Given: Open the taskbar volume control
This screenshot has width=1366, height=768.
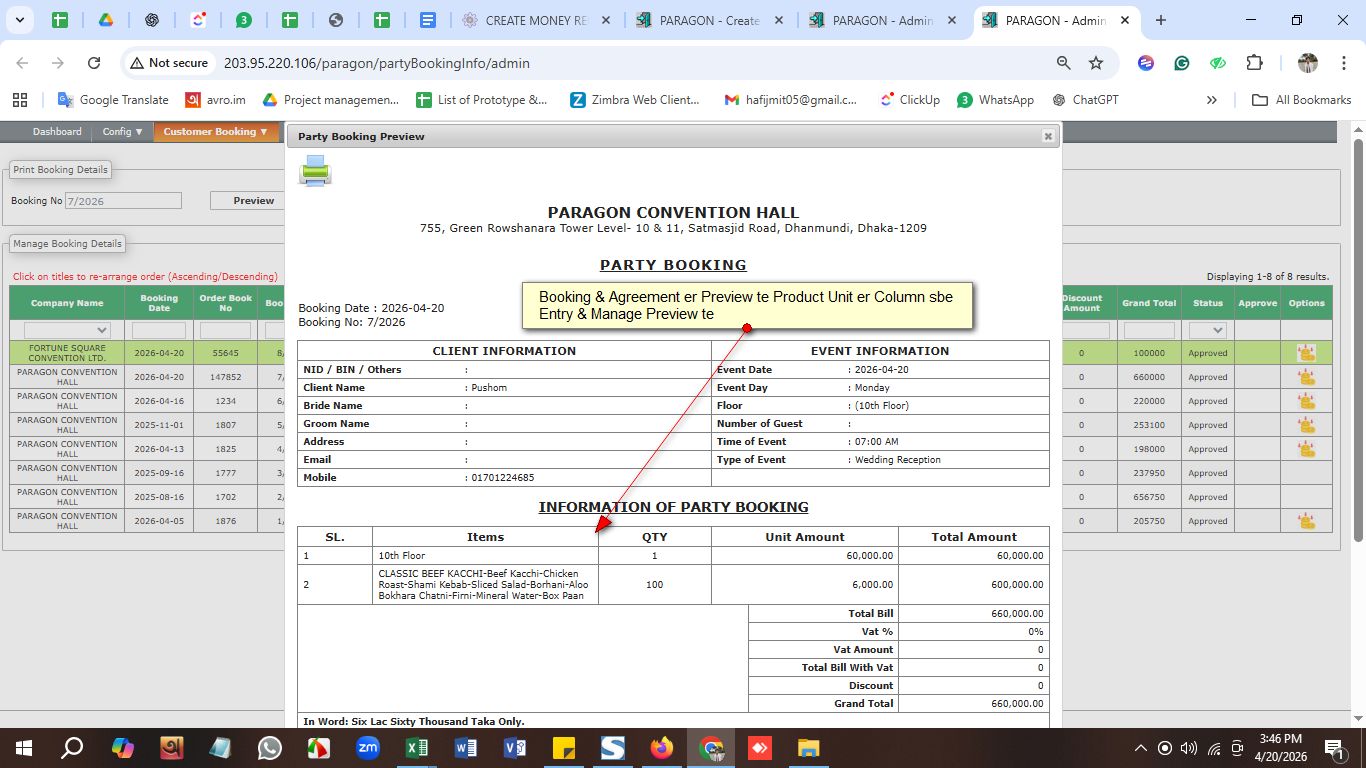Looking at the screenshot, I should [x=1189, y=748].
